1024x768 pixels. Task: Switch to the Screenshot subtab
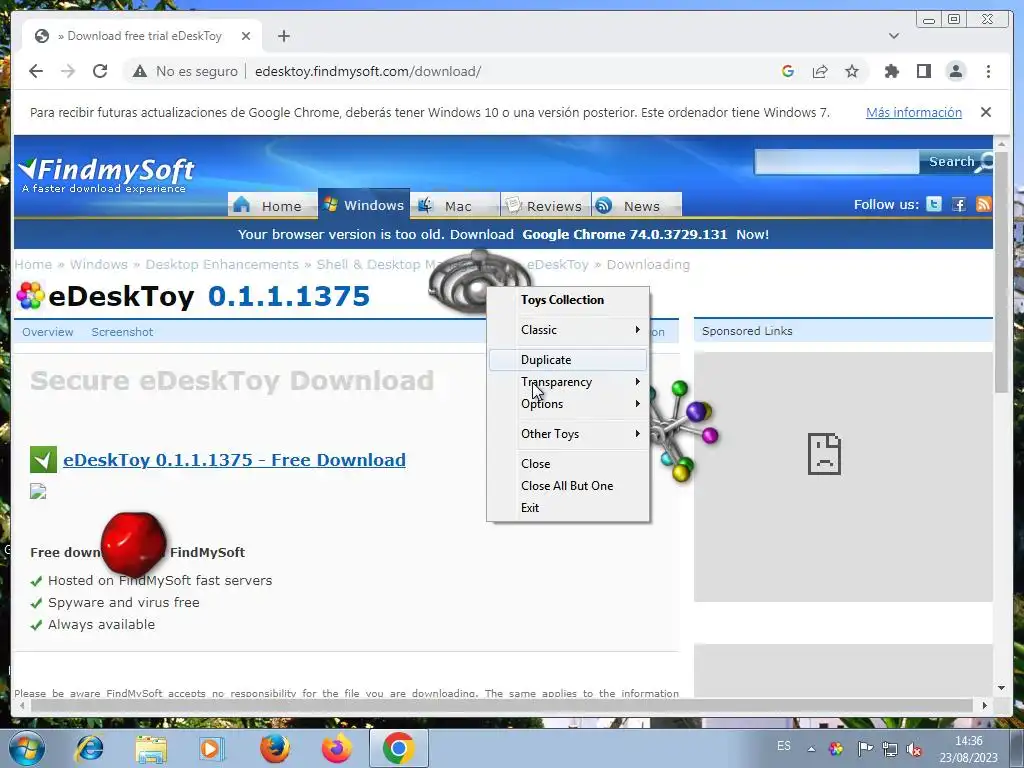122,332
